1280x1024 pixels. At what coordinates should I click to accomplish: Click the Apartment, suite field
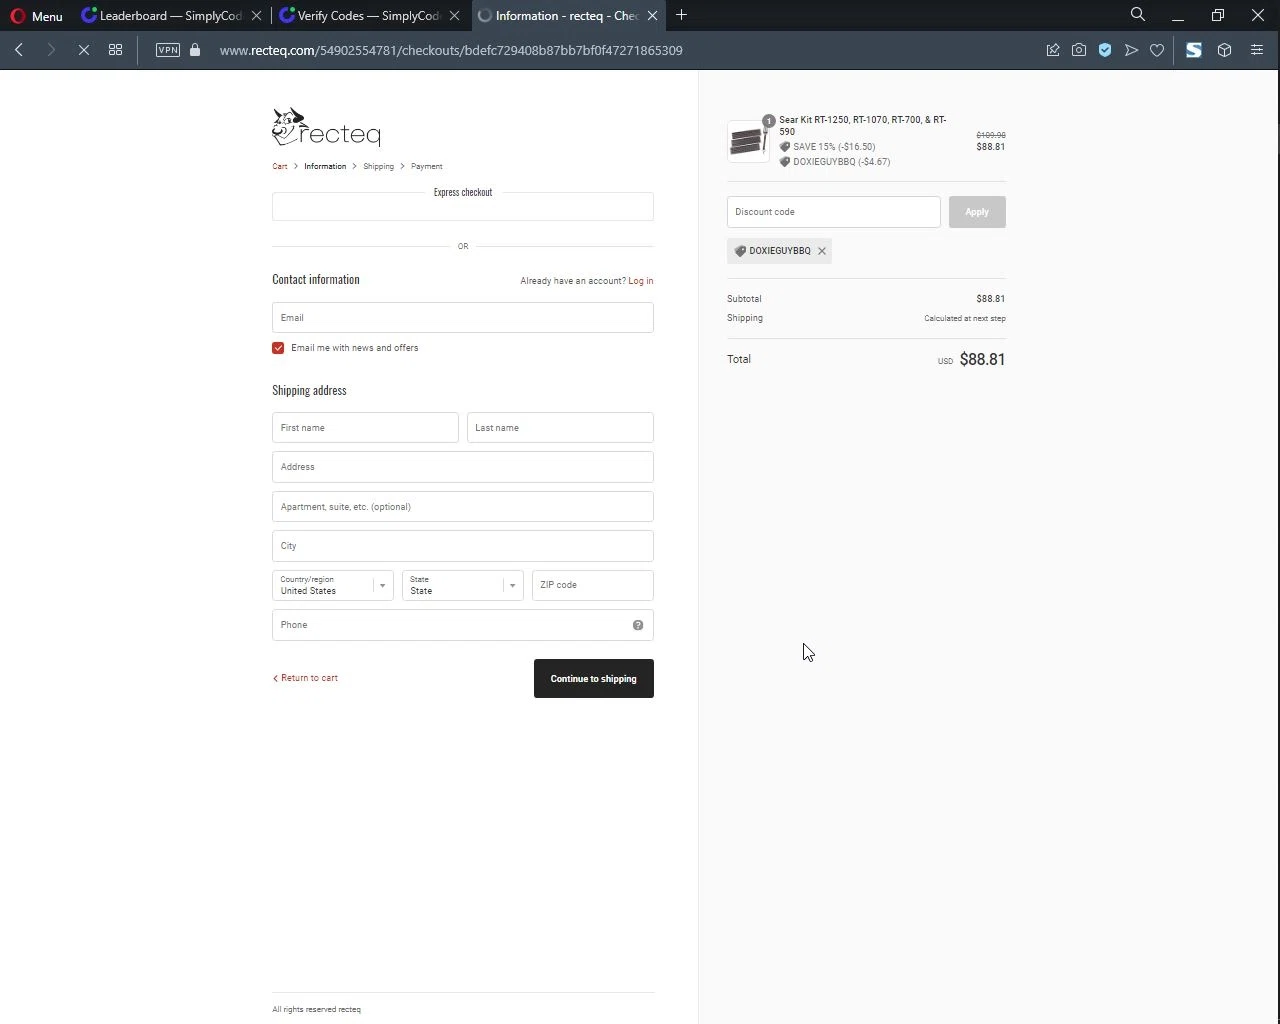463,507
